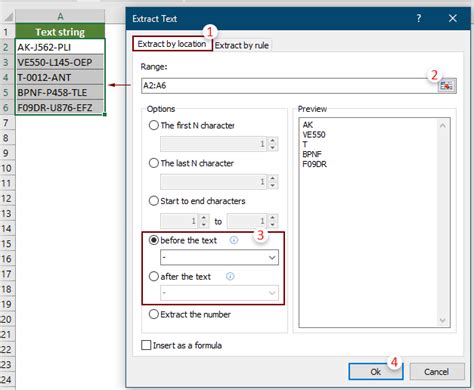Click the end position number field

point(247,221)
